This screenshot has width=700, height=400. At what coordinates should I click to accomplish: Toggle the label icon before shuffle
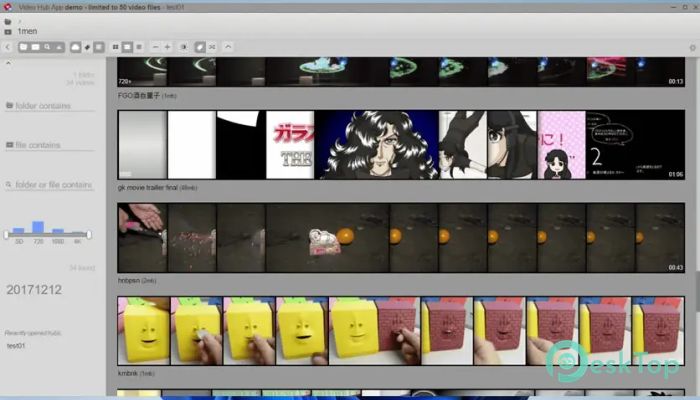(x=200, y=47)
